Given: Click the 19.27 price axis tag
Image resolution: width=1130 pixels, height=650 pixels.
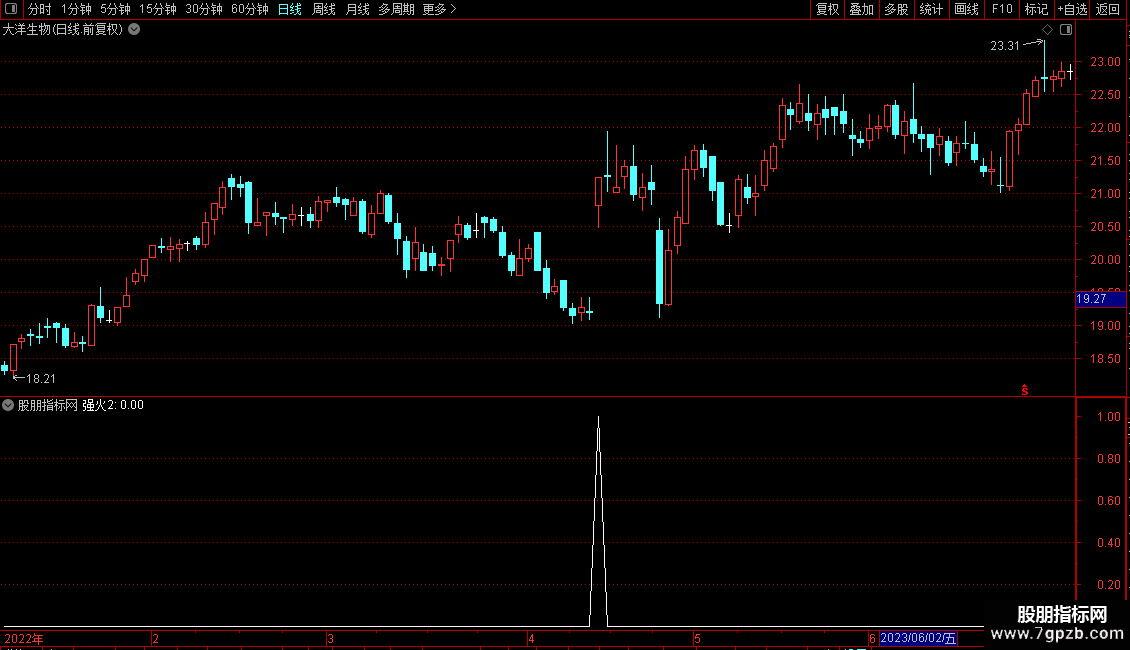Looking at the screenshot, I should (x=1100, y=299).
